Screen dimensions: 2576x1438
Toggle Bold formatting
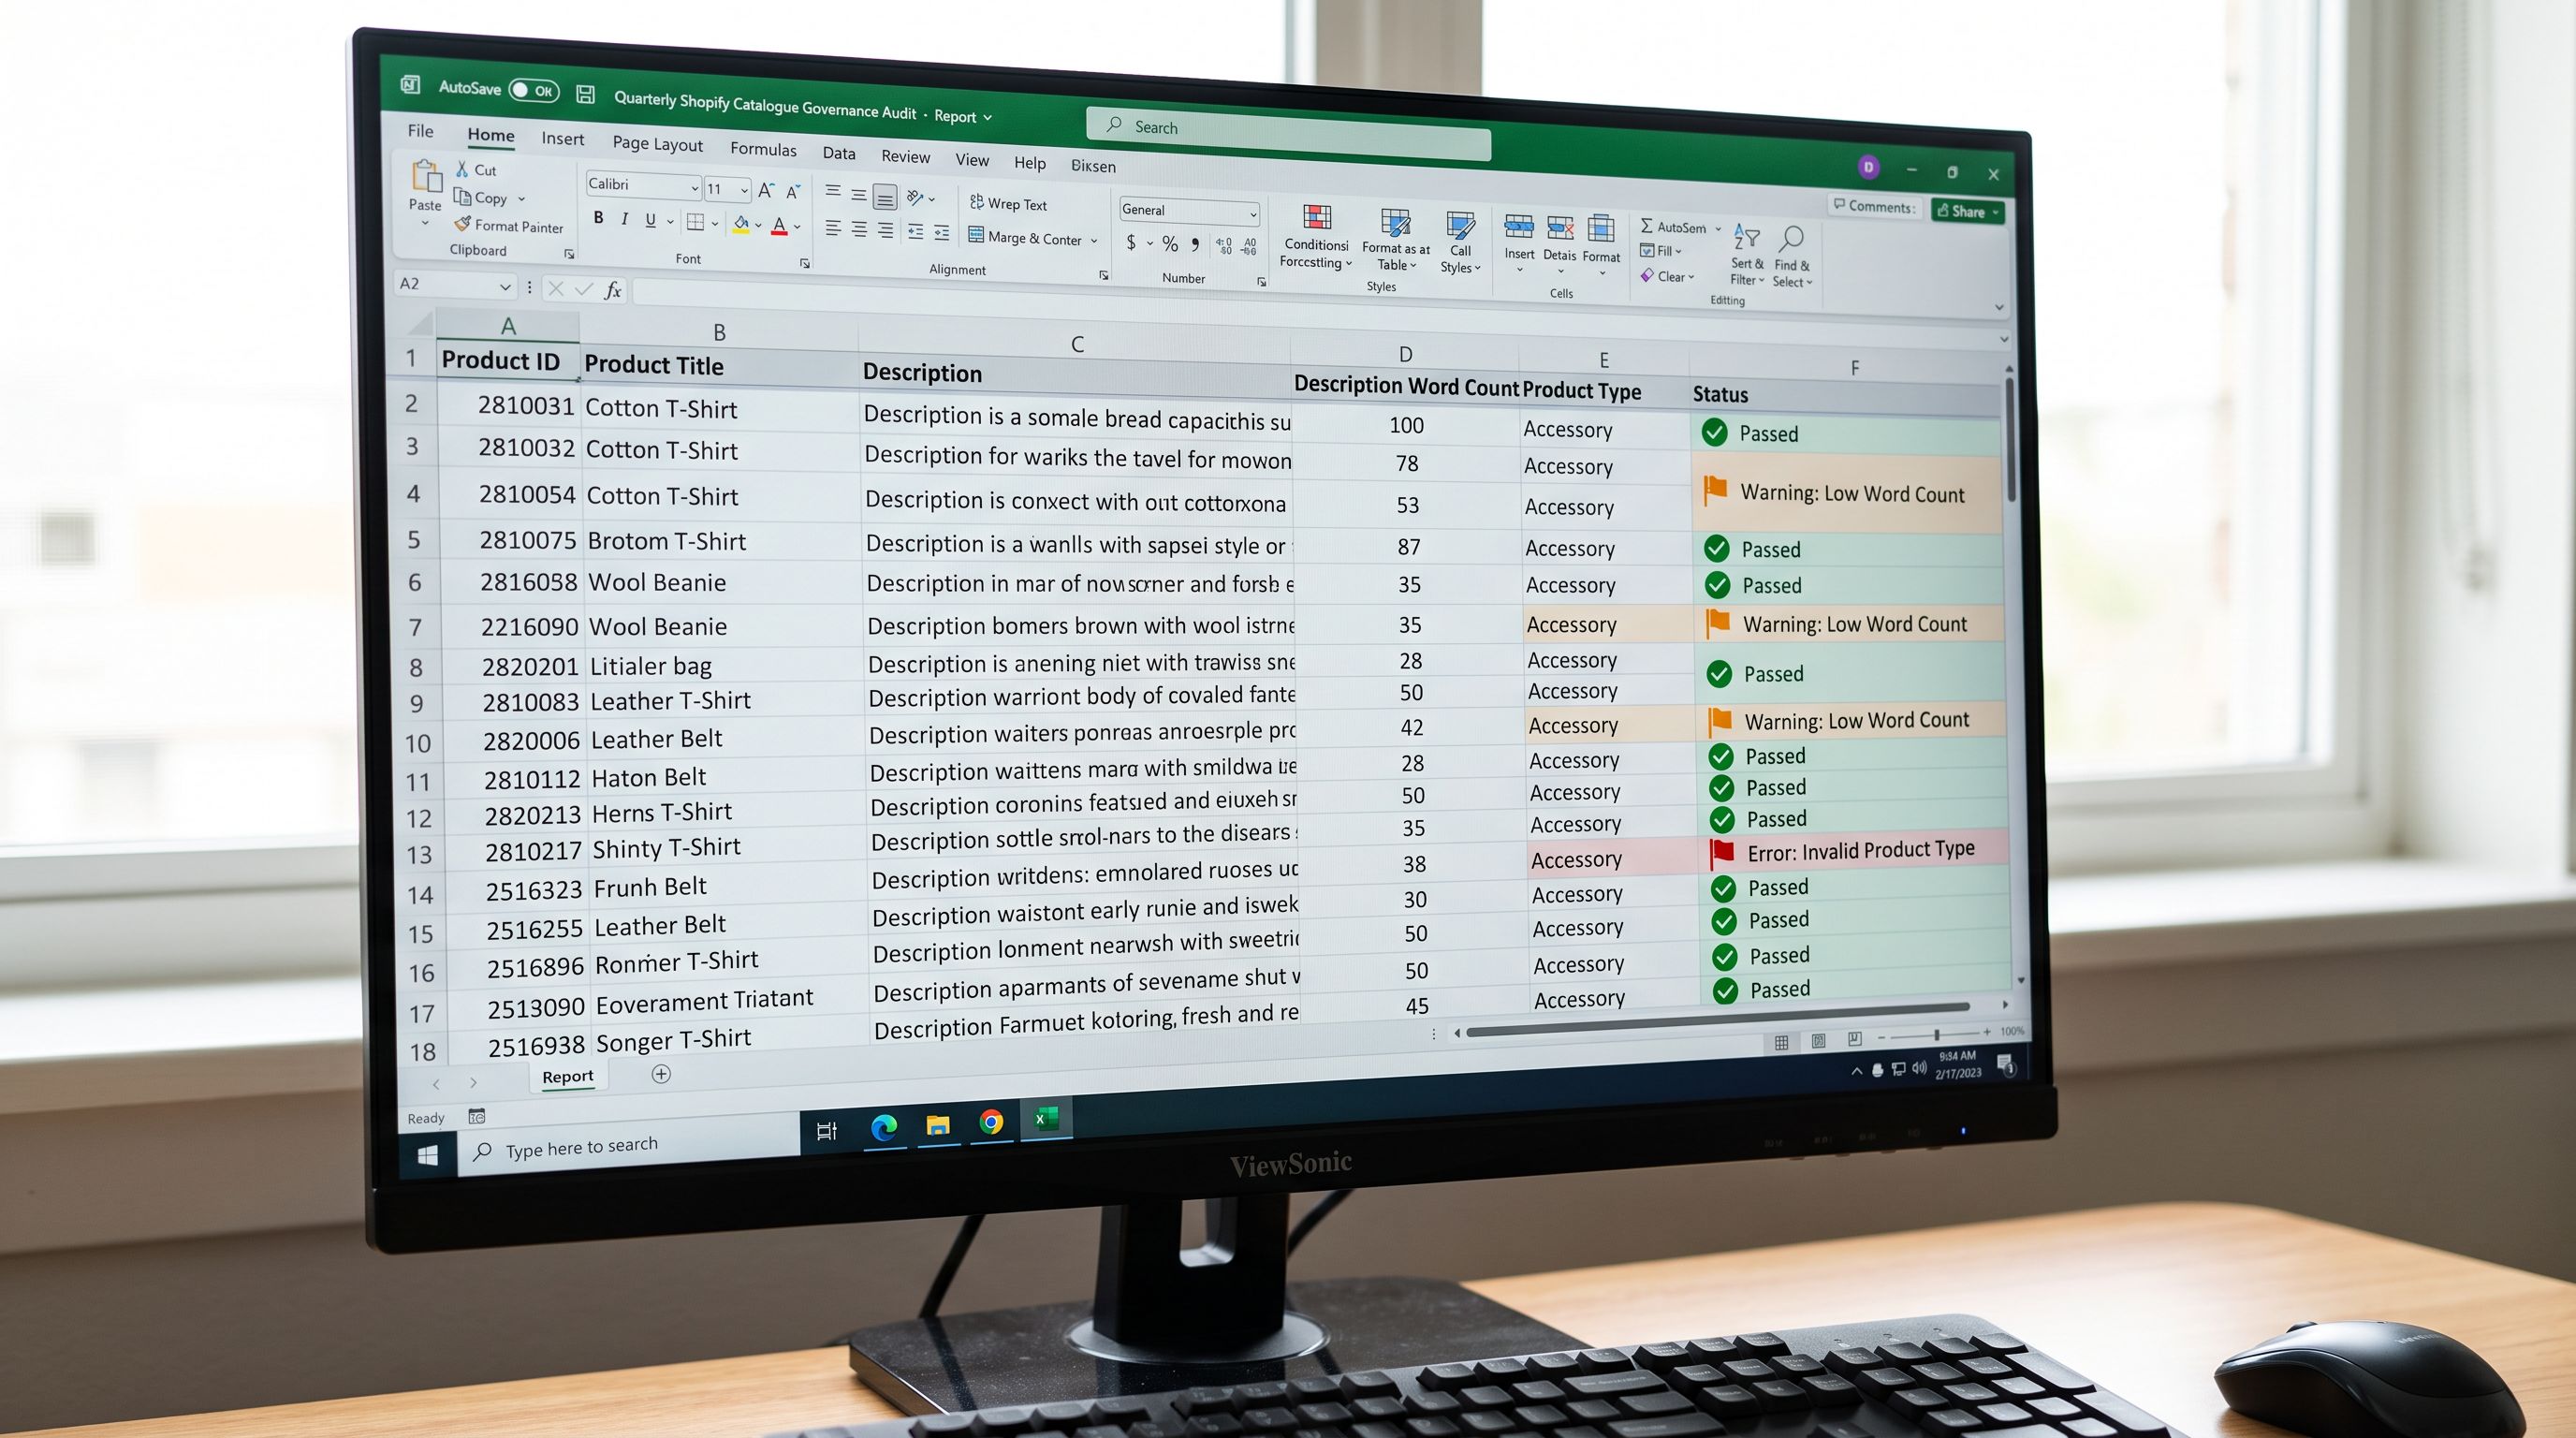pyautogui.click(x=598, y=218)
